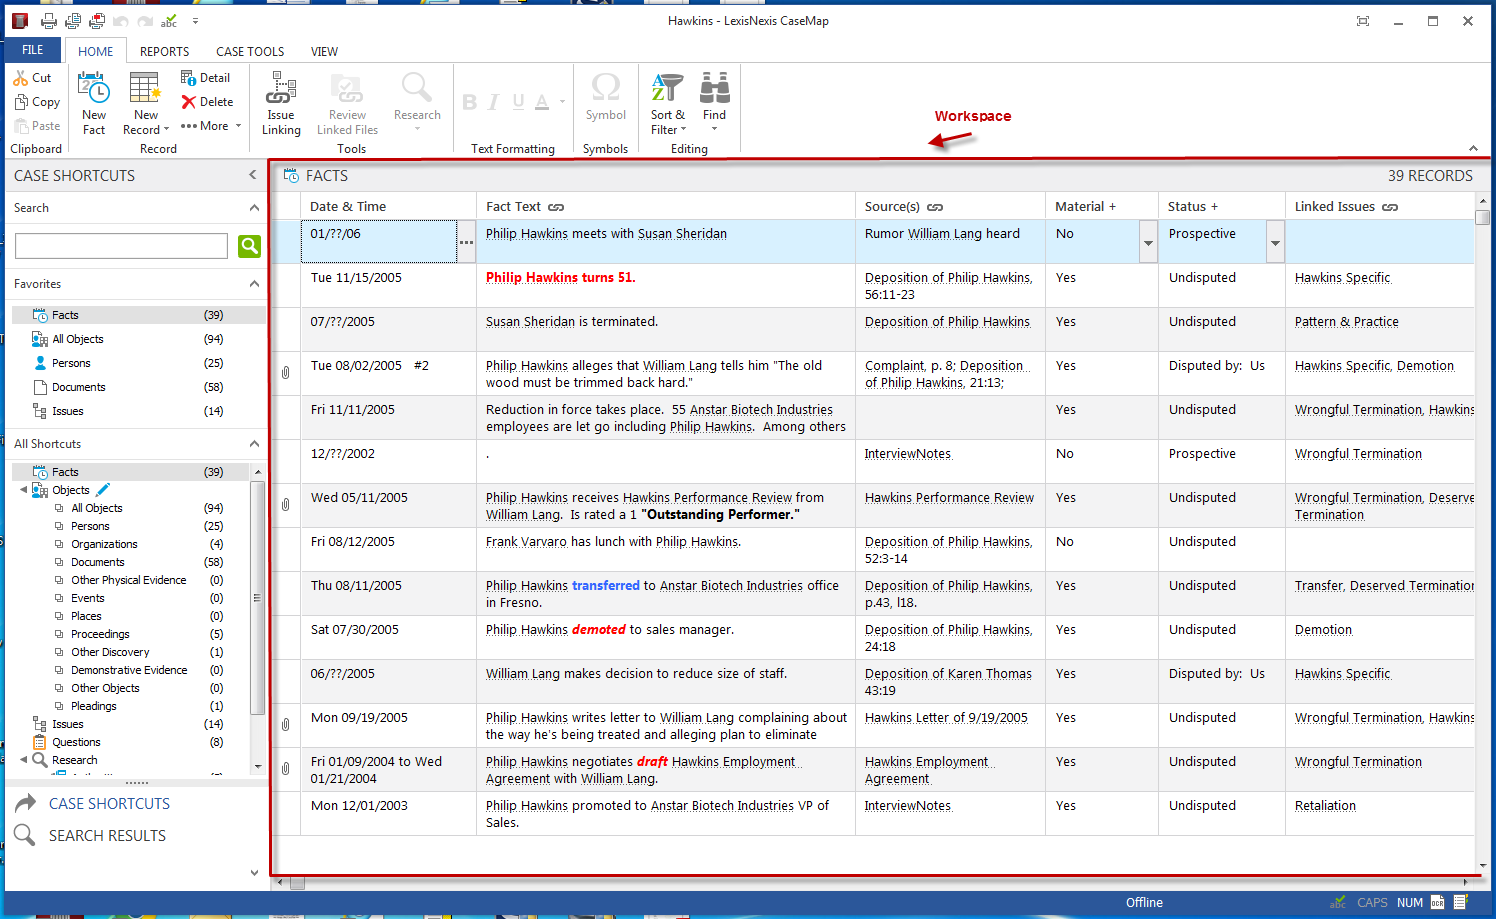Image resolution: width=1496 pixels, height=919 pixels.
Task: Click the Print icon in quick access toolbar
Action: click(x=49, y=21)
